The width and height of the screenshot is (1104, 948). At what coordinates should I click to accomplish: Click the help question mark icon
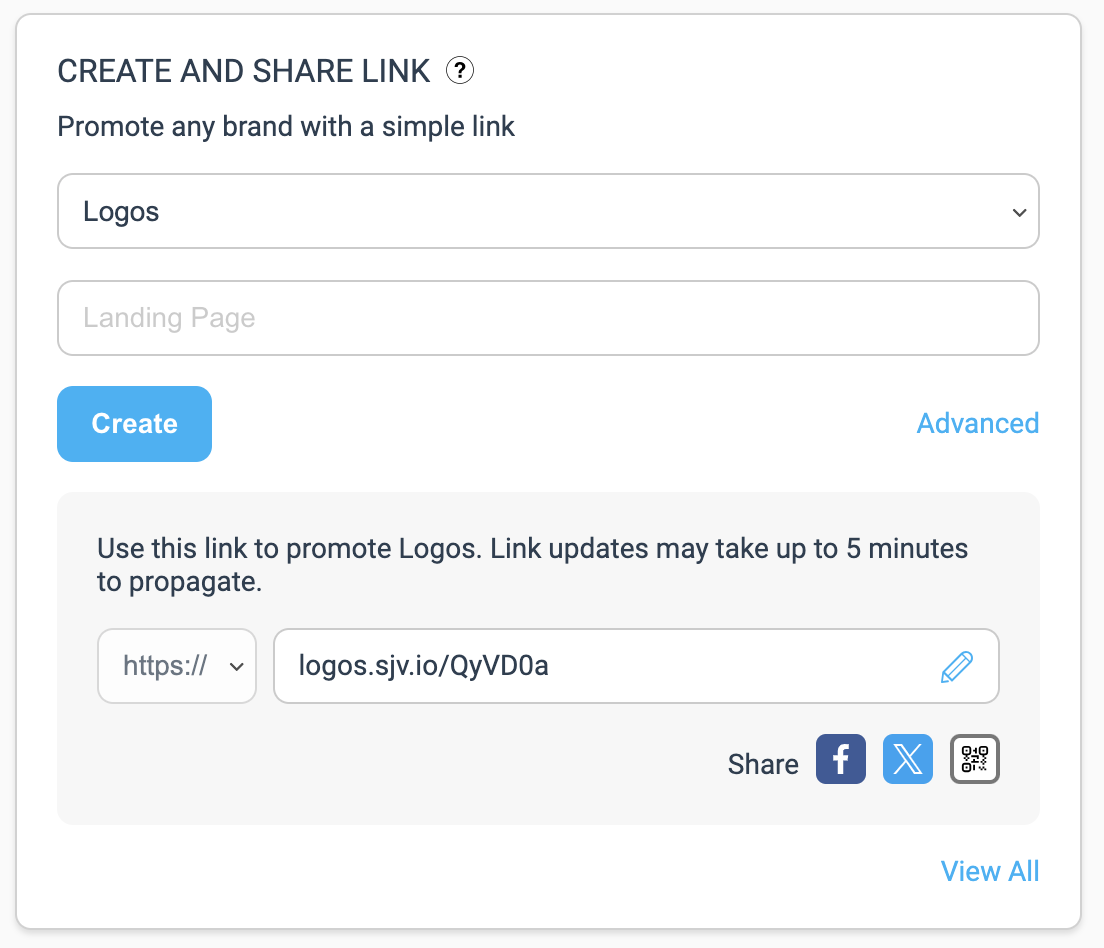point(460,70)
